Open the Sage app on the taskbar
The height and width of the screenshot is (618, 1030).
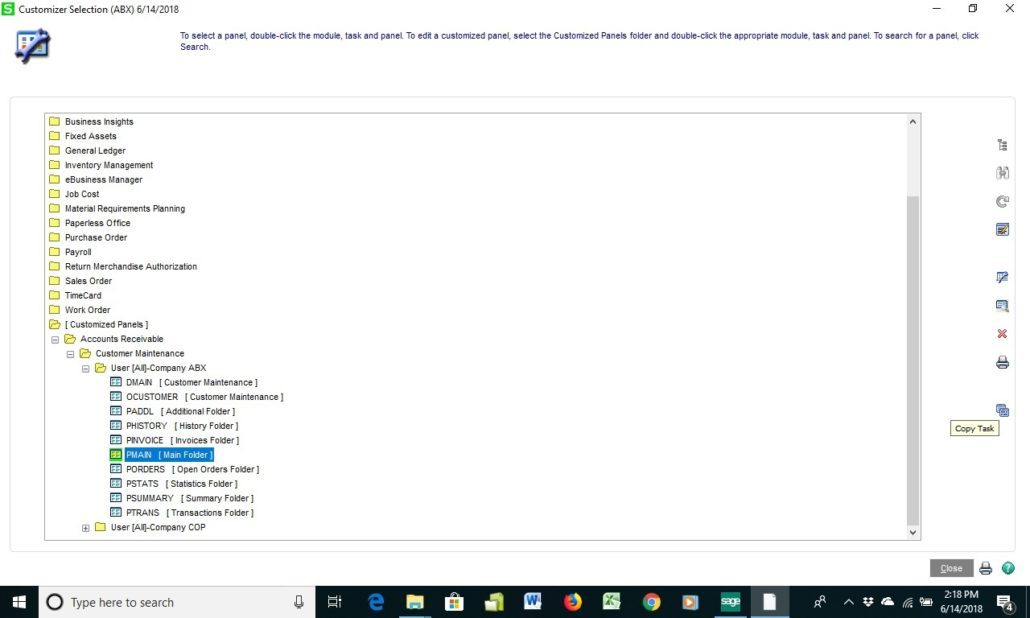731,602
